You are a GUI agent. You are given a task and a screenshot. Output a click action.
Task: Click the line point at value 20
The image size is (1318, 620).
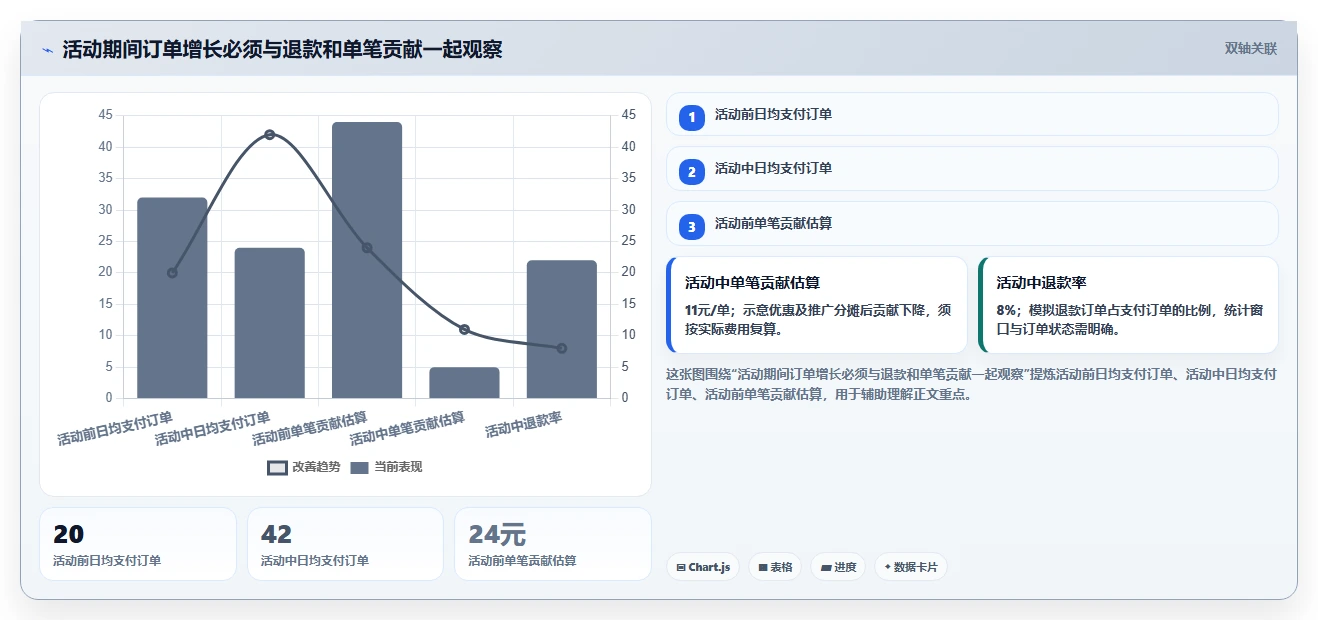point(172,273)
